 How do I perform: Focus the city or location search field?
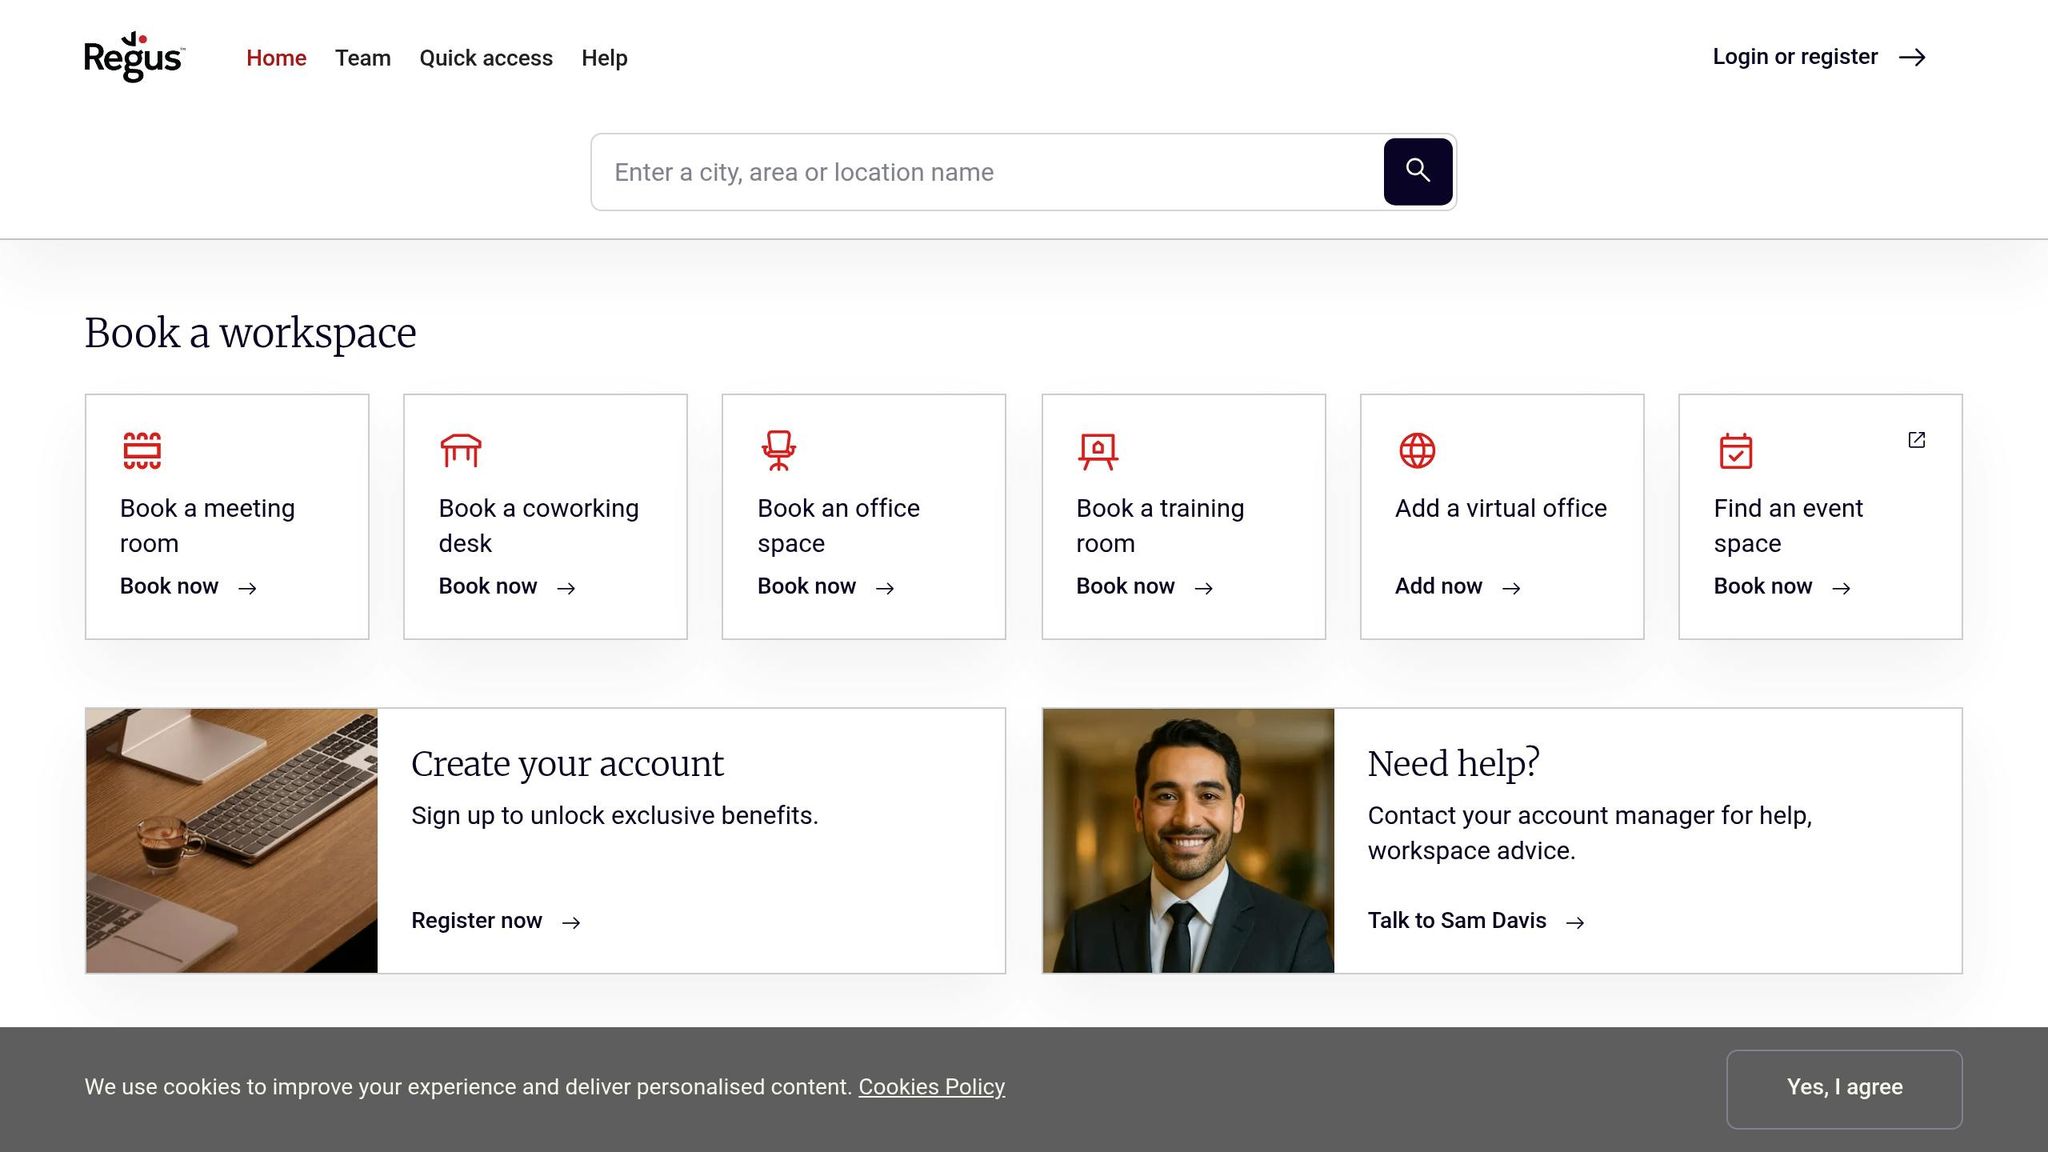(x=987, y=172)
